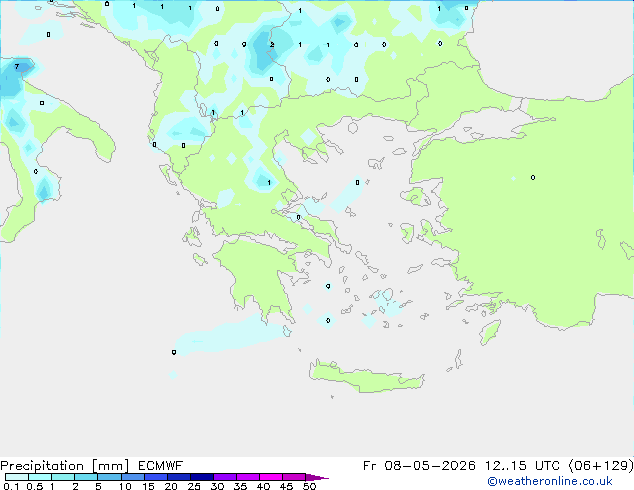Click the legend label '10'
The width and height of the screenshot is (634, 490).
125,486
